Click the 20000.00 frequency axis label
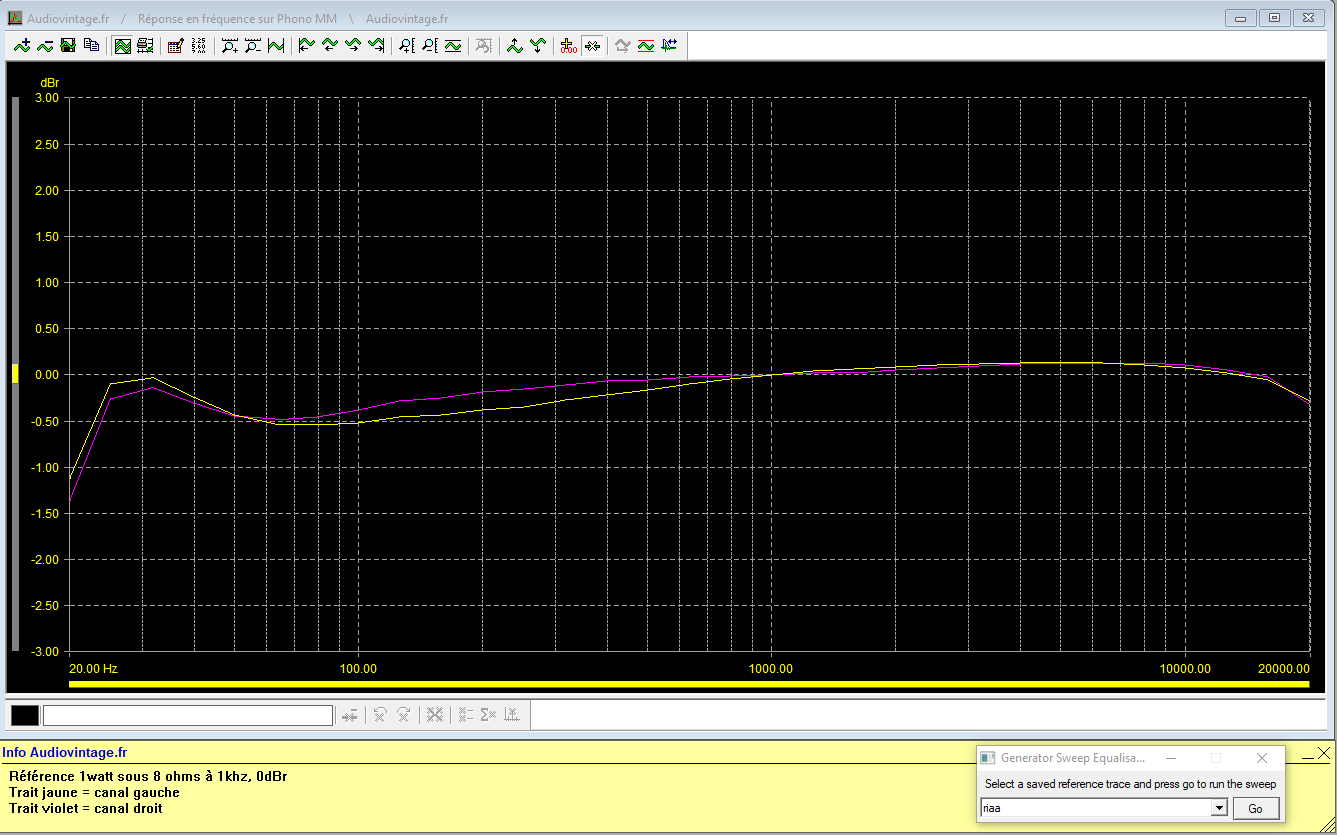Screen dimensions: 1337x835 coord(1284,668)
